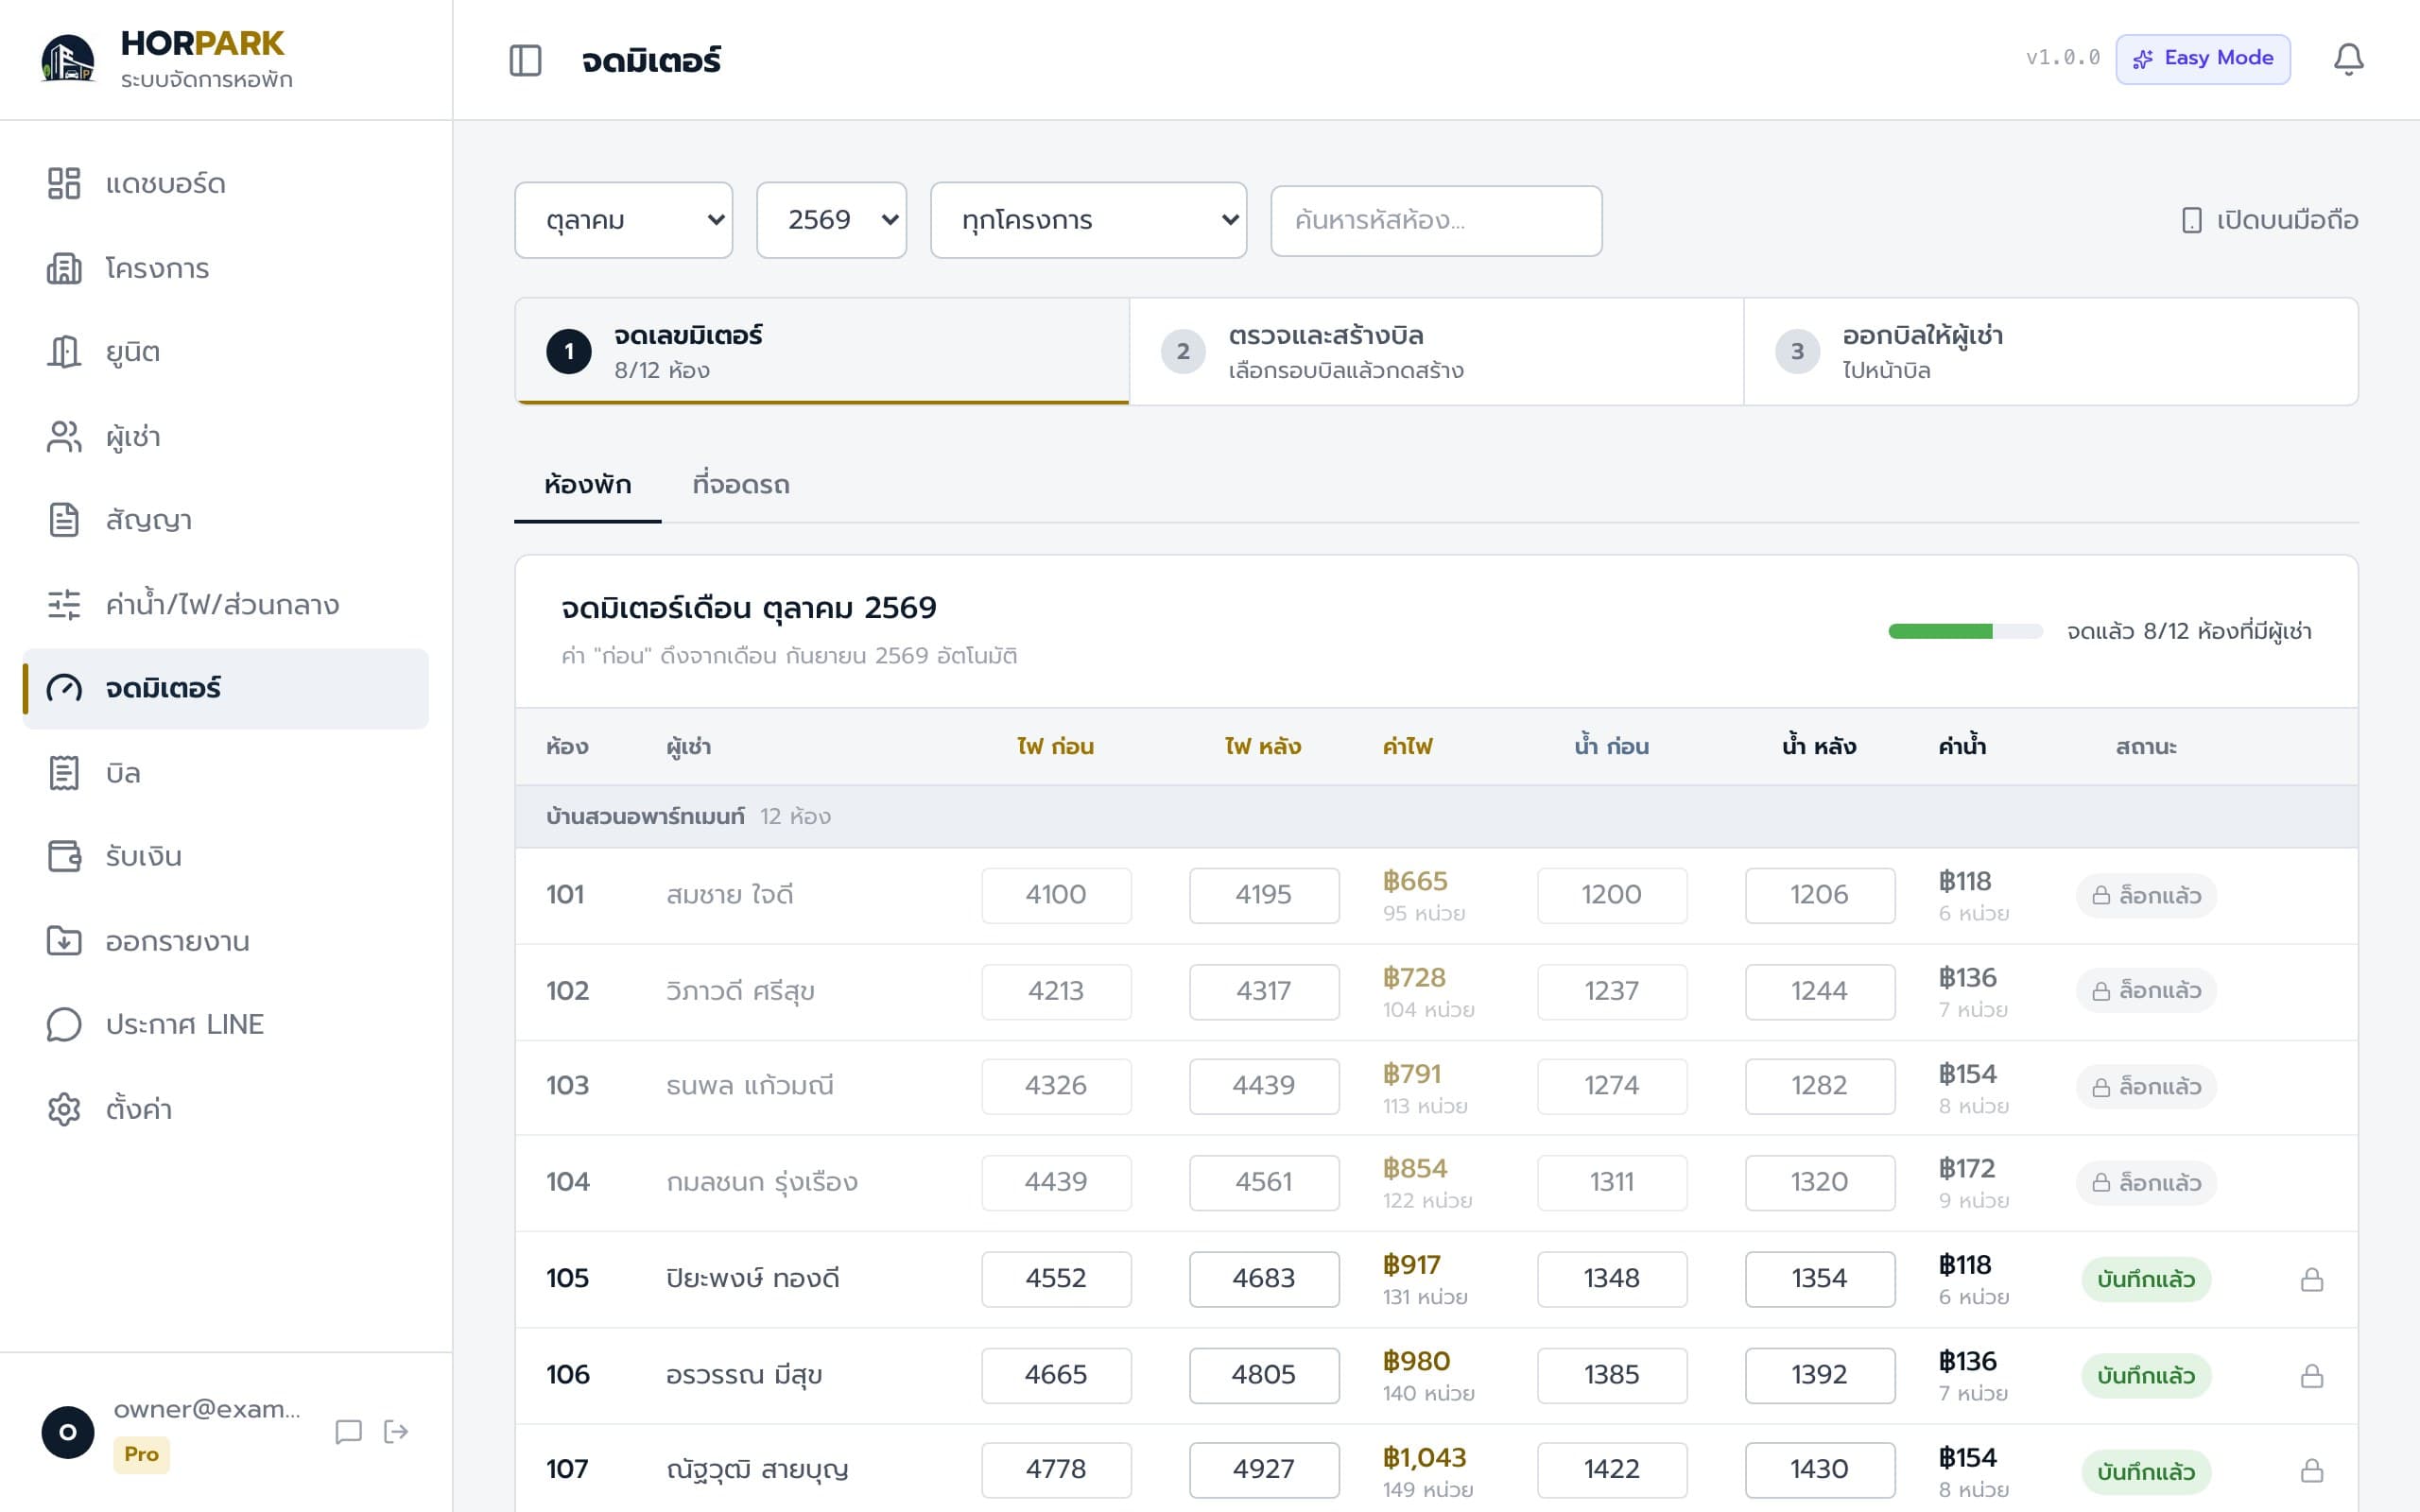Open the notifications bell
Screen dimensions: 2420x1512
(2348, 59)
